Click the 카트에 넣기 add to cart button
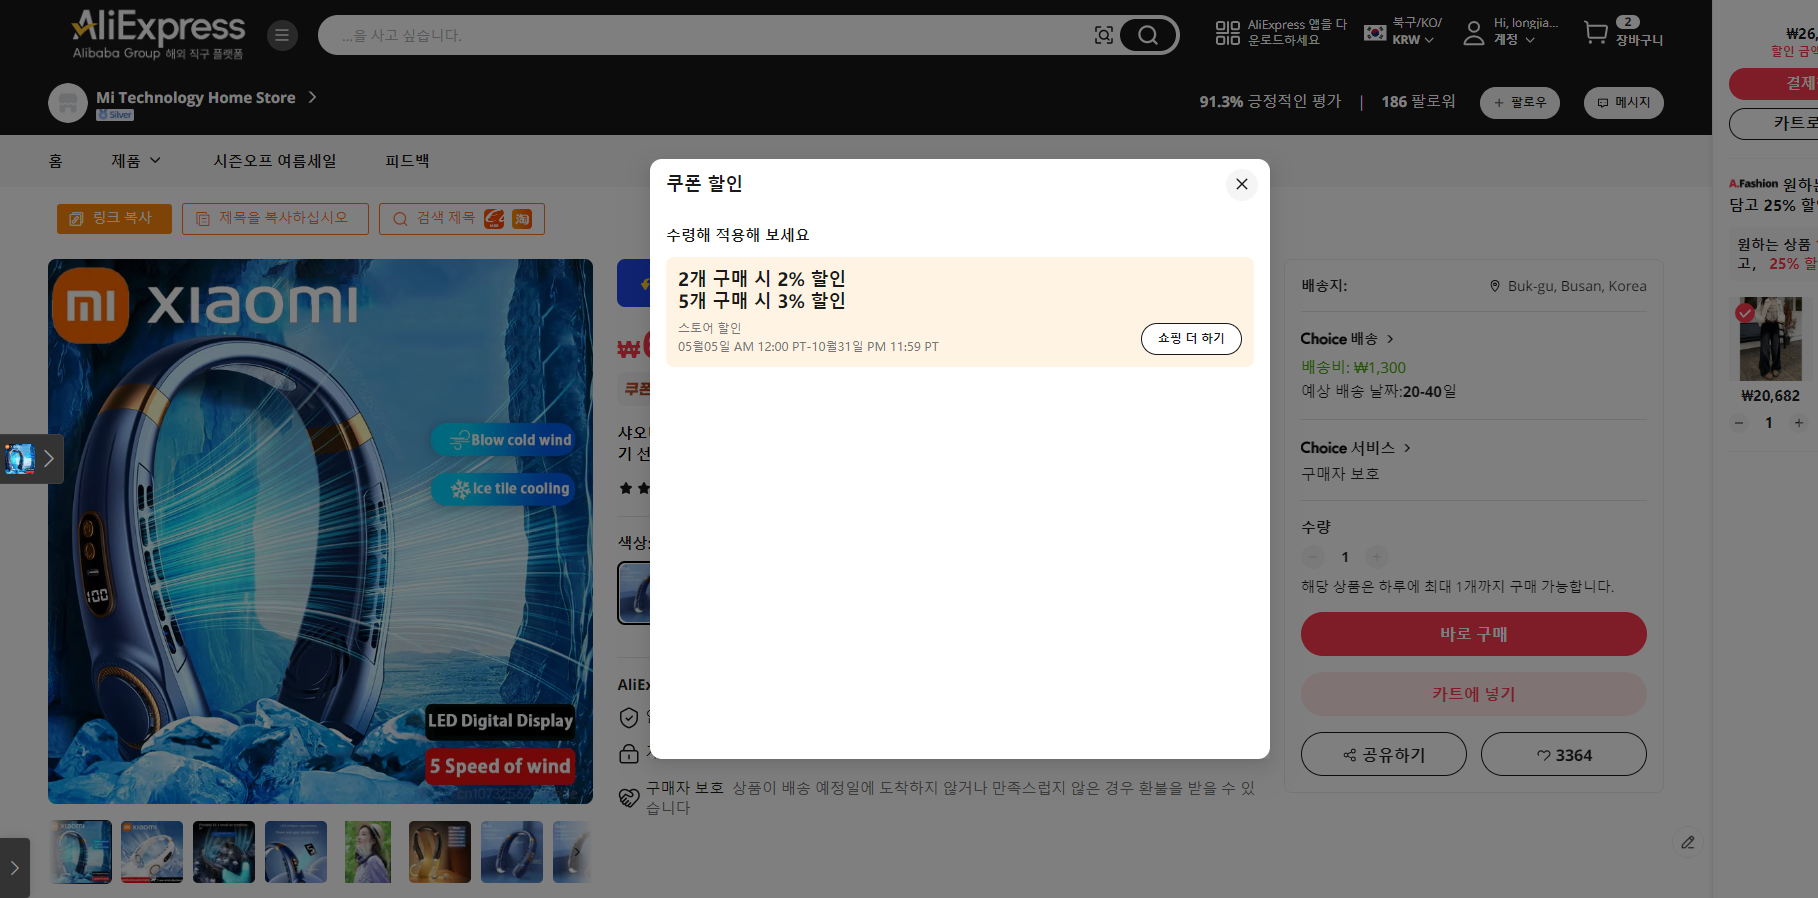This screenshot has width=1818, height=898. point(1473,694)
